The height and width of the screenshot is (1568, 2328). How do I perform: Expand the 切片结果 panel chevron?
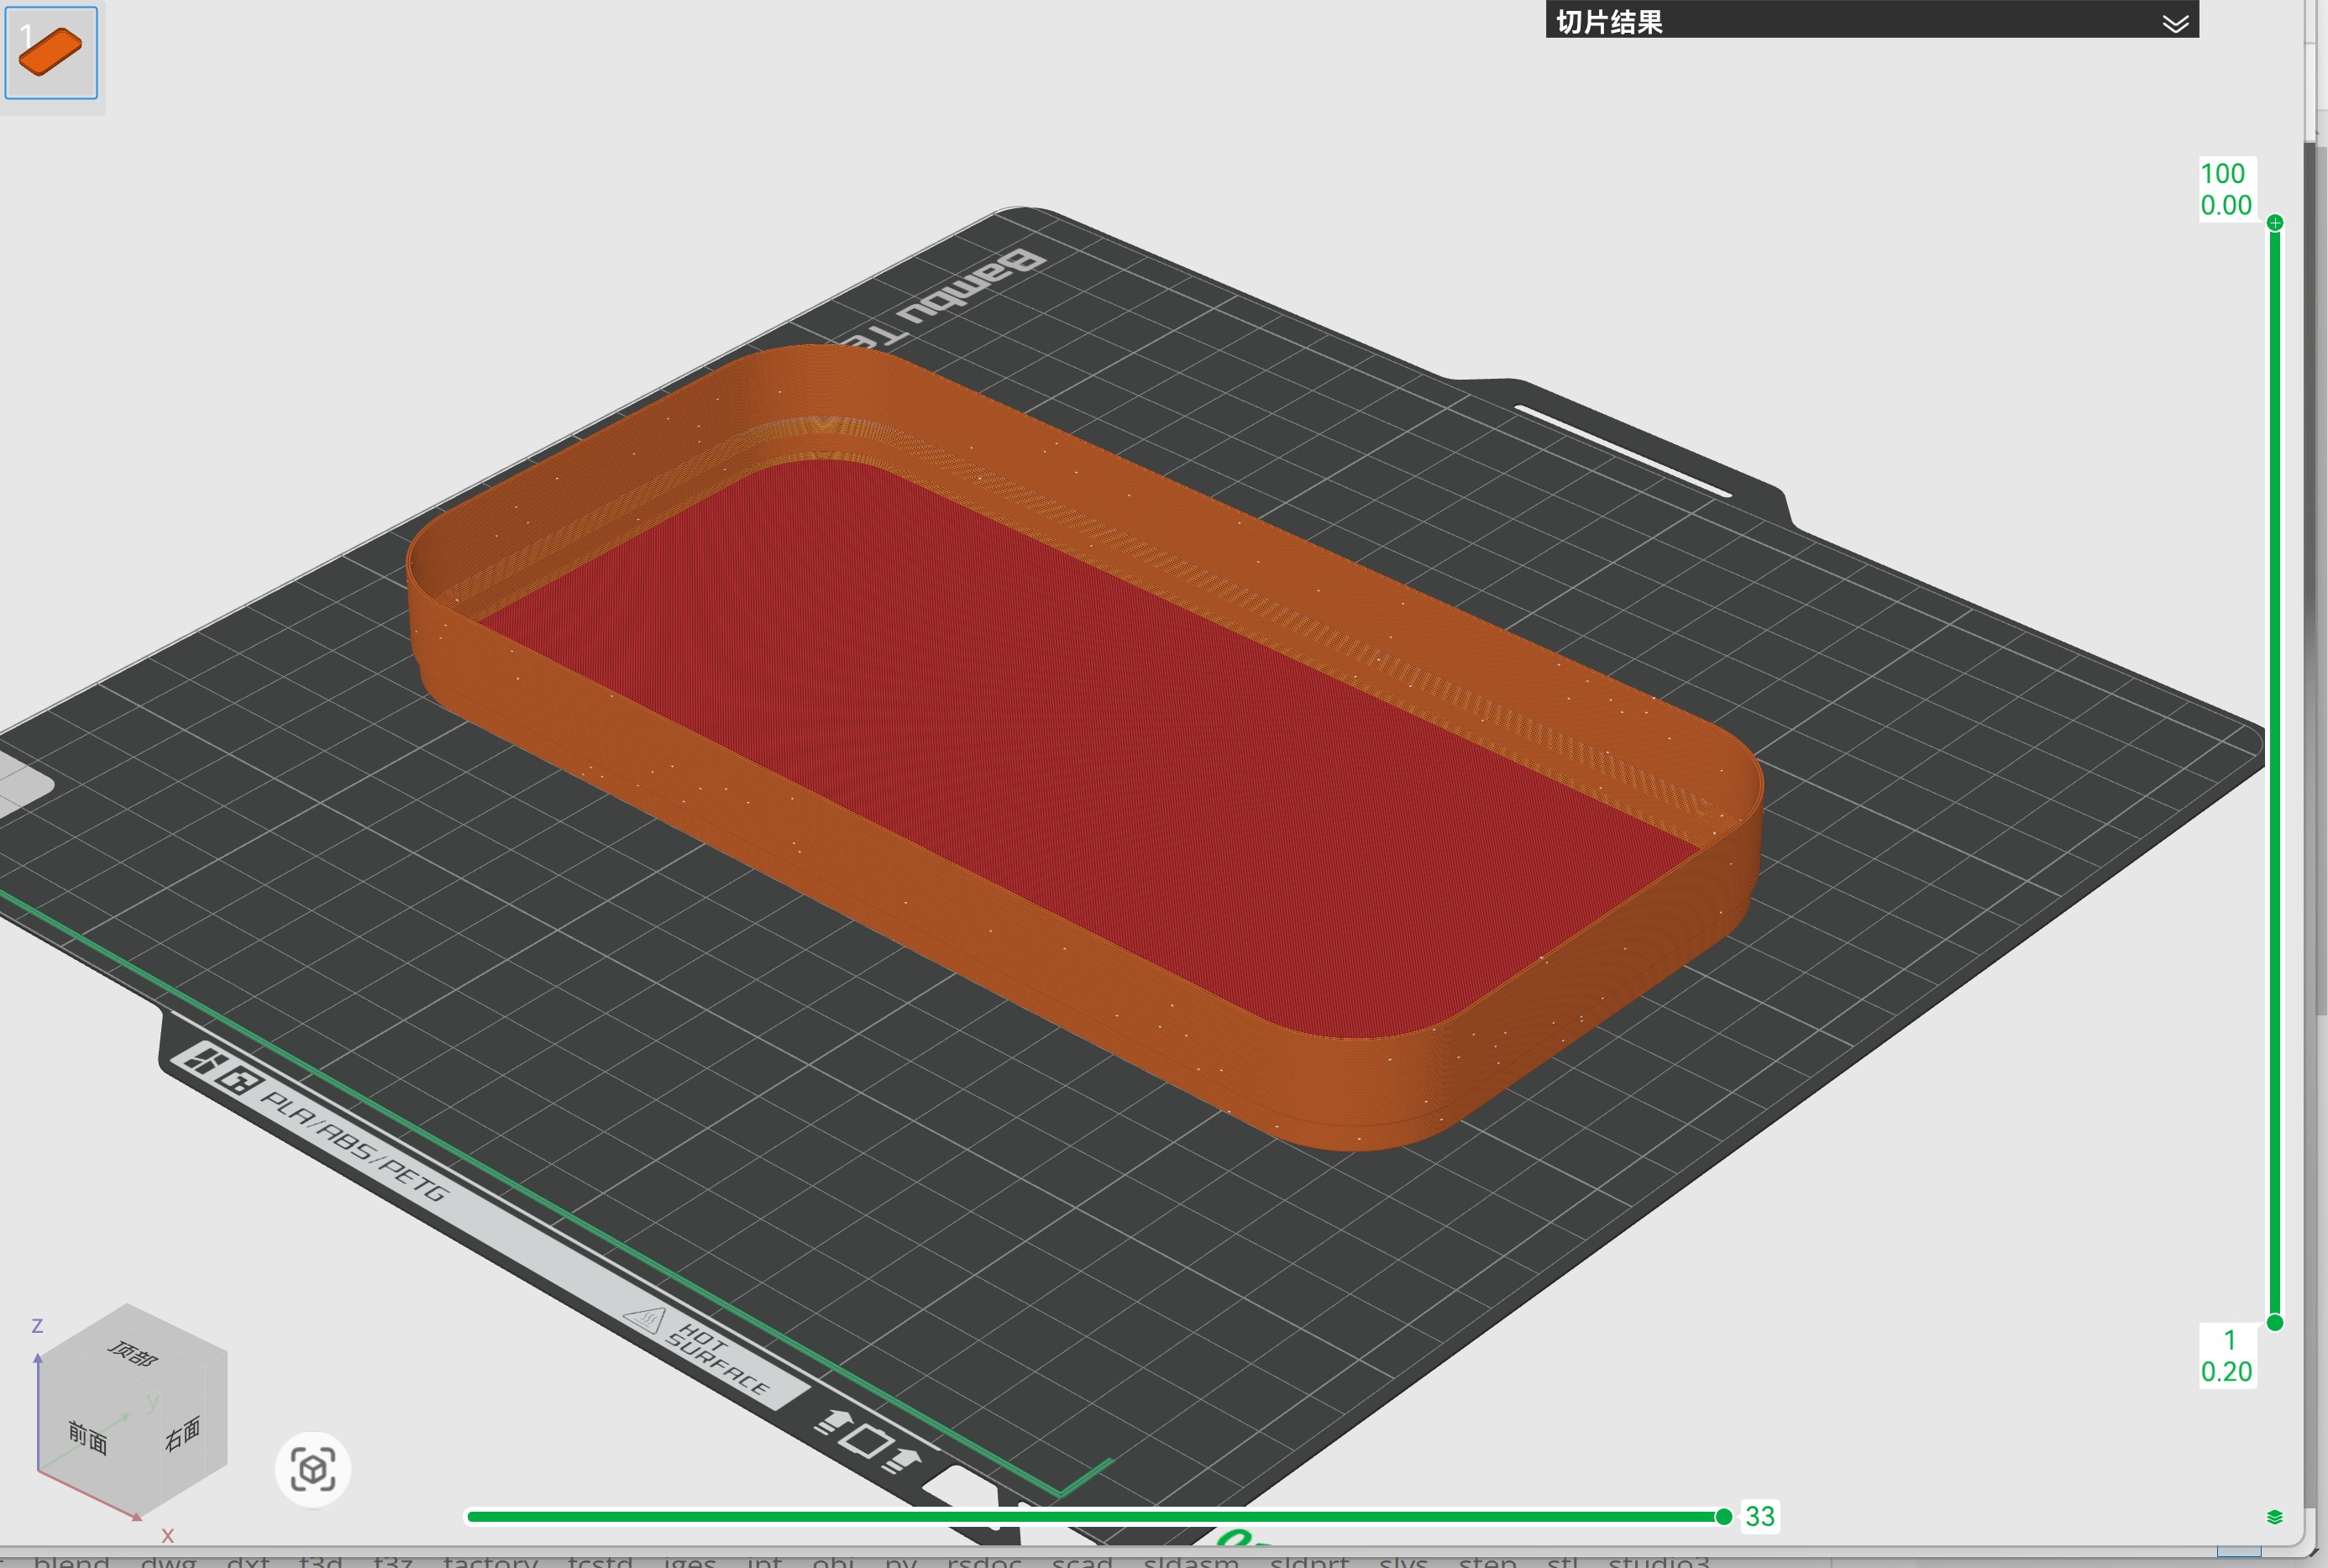coord(2175,23)
